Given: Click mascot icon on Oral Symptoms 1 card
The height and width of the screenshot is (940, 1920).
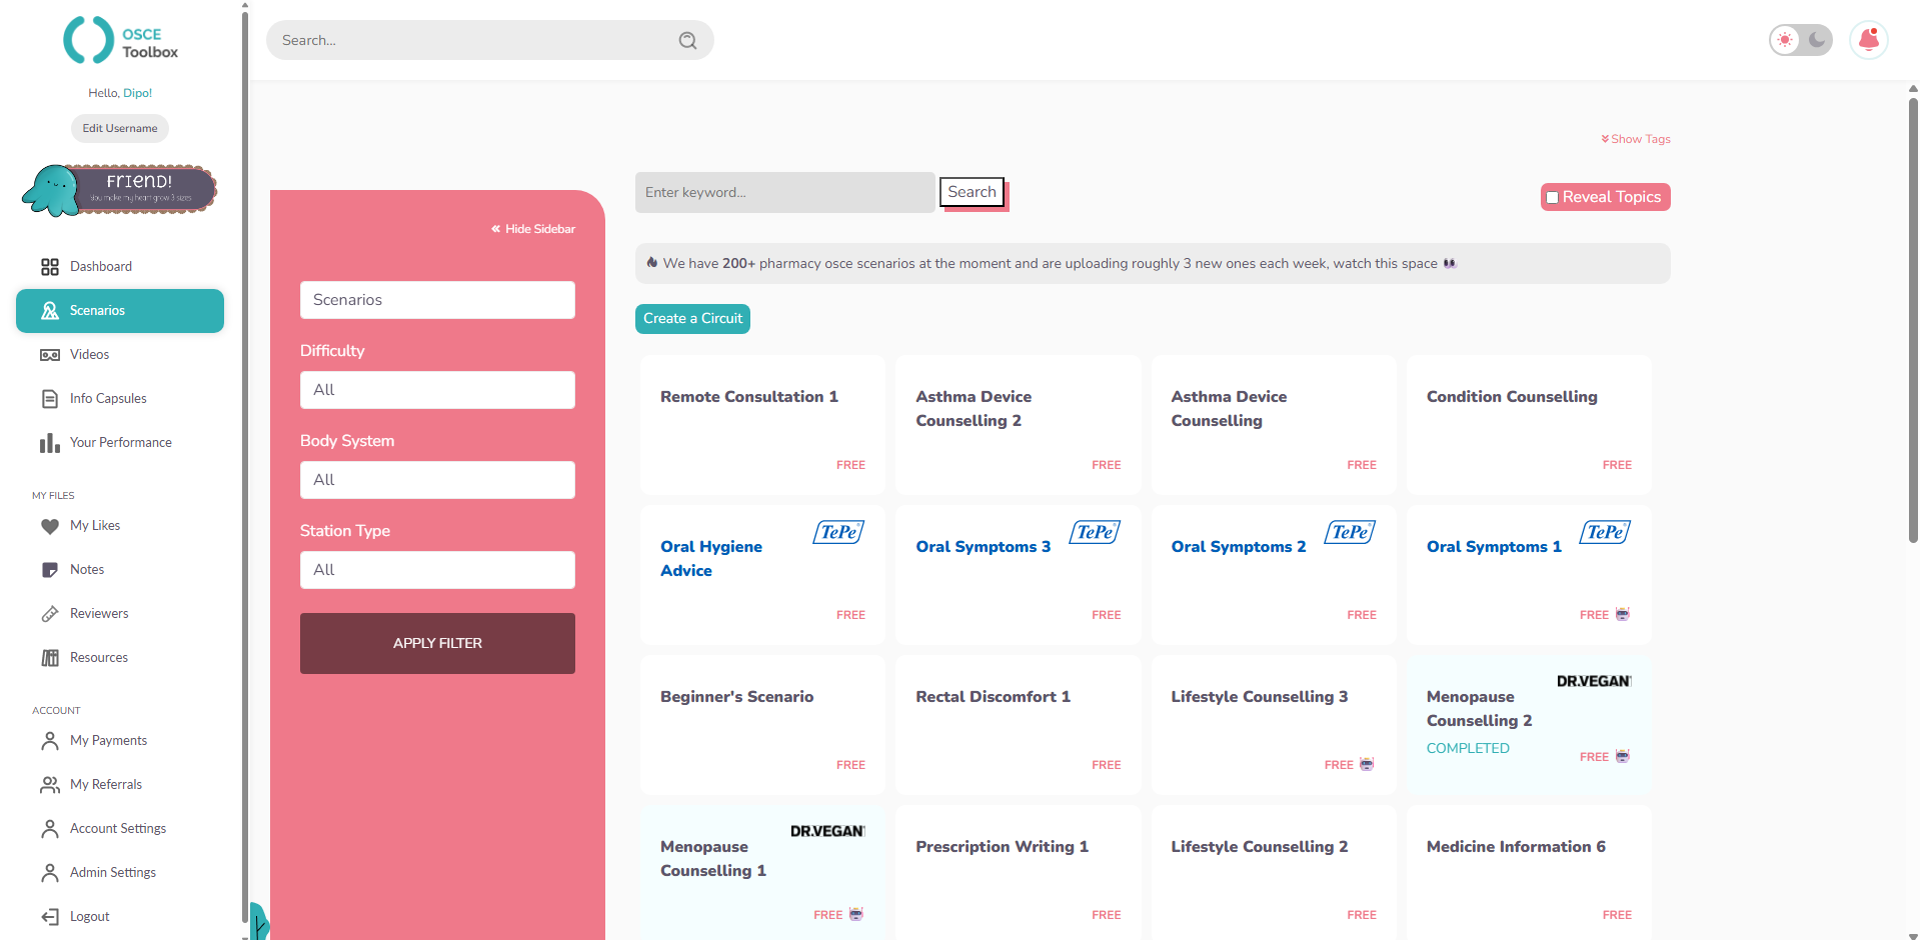Looking at the screenshot, I should tap(1622, 614).
